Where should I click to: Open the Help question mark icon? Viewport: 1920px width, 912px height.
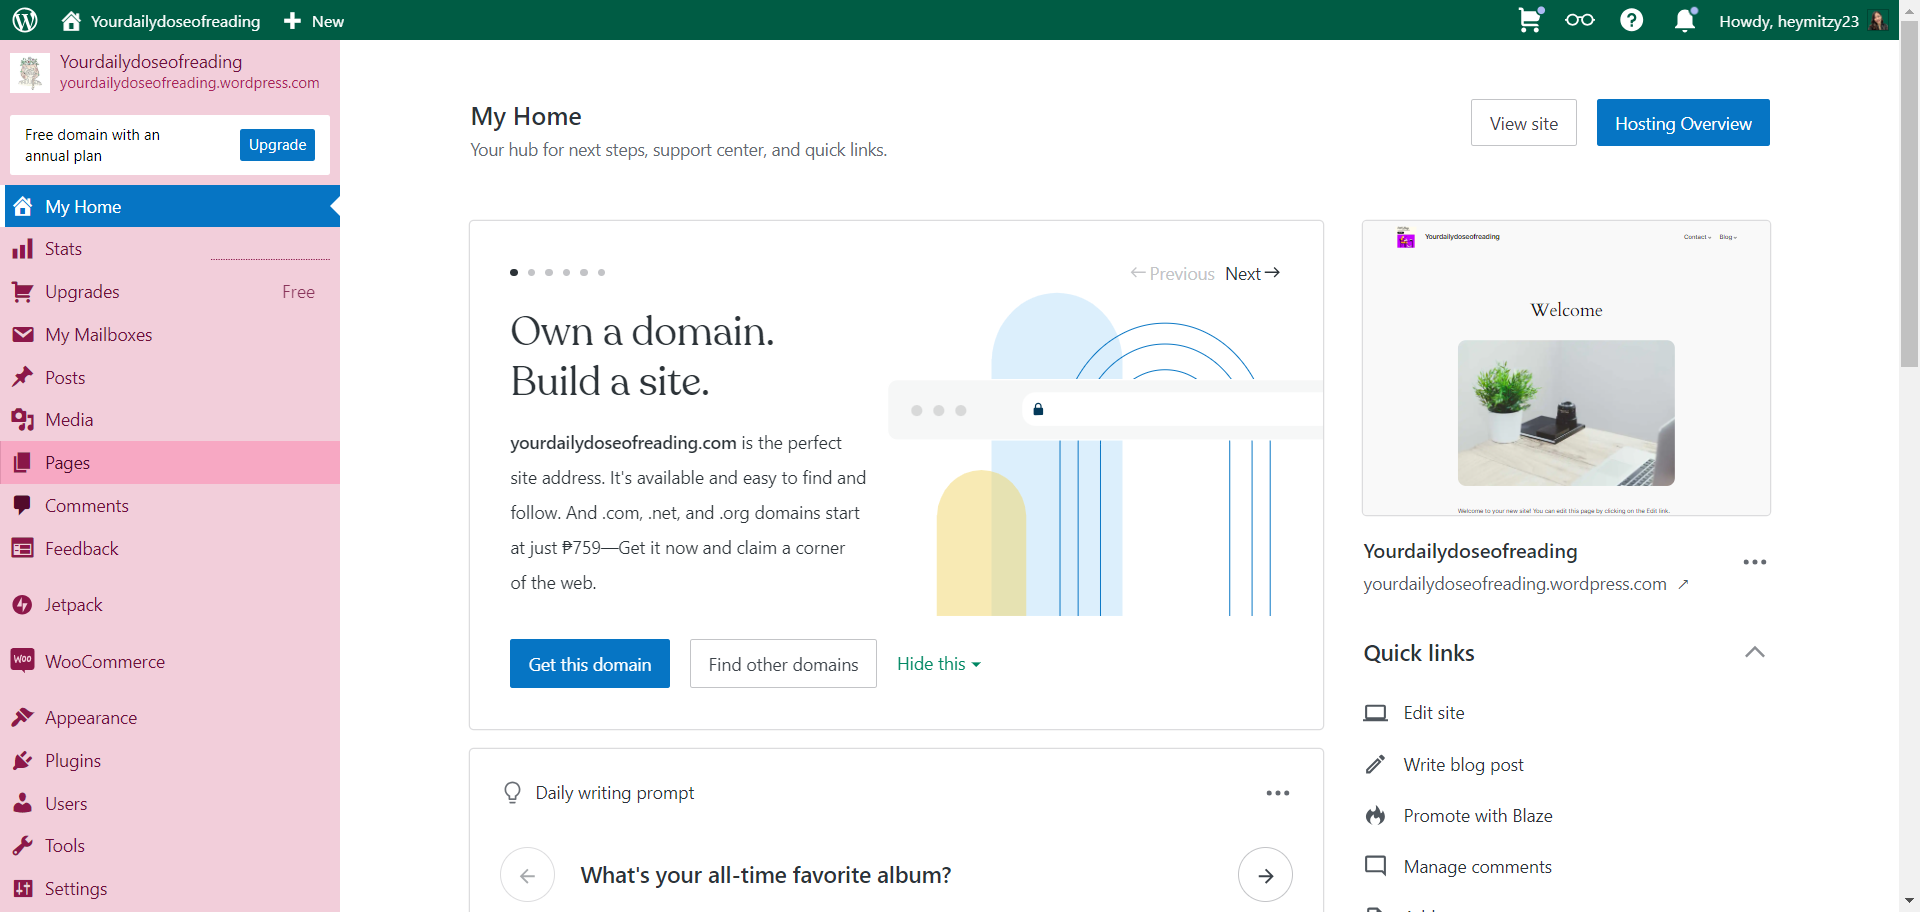1632,20
